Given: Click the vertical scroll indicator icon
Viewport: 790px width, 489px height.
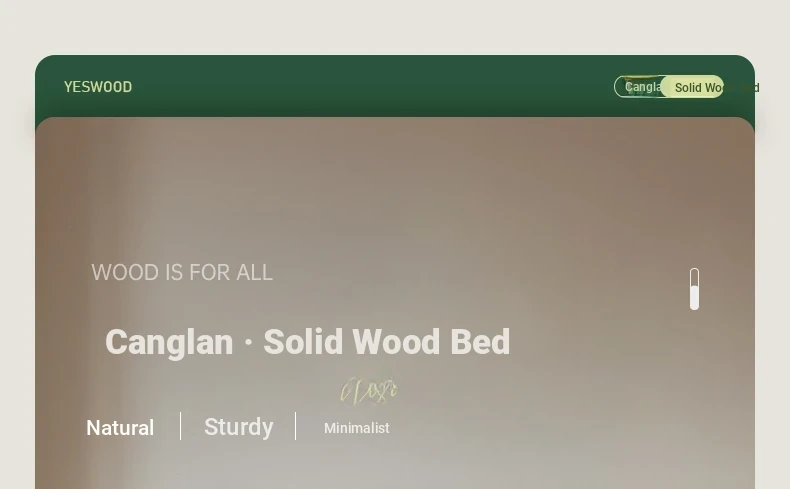Looking at the screenshot, I should tap(694, 289).
